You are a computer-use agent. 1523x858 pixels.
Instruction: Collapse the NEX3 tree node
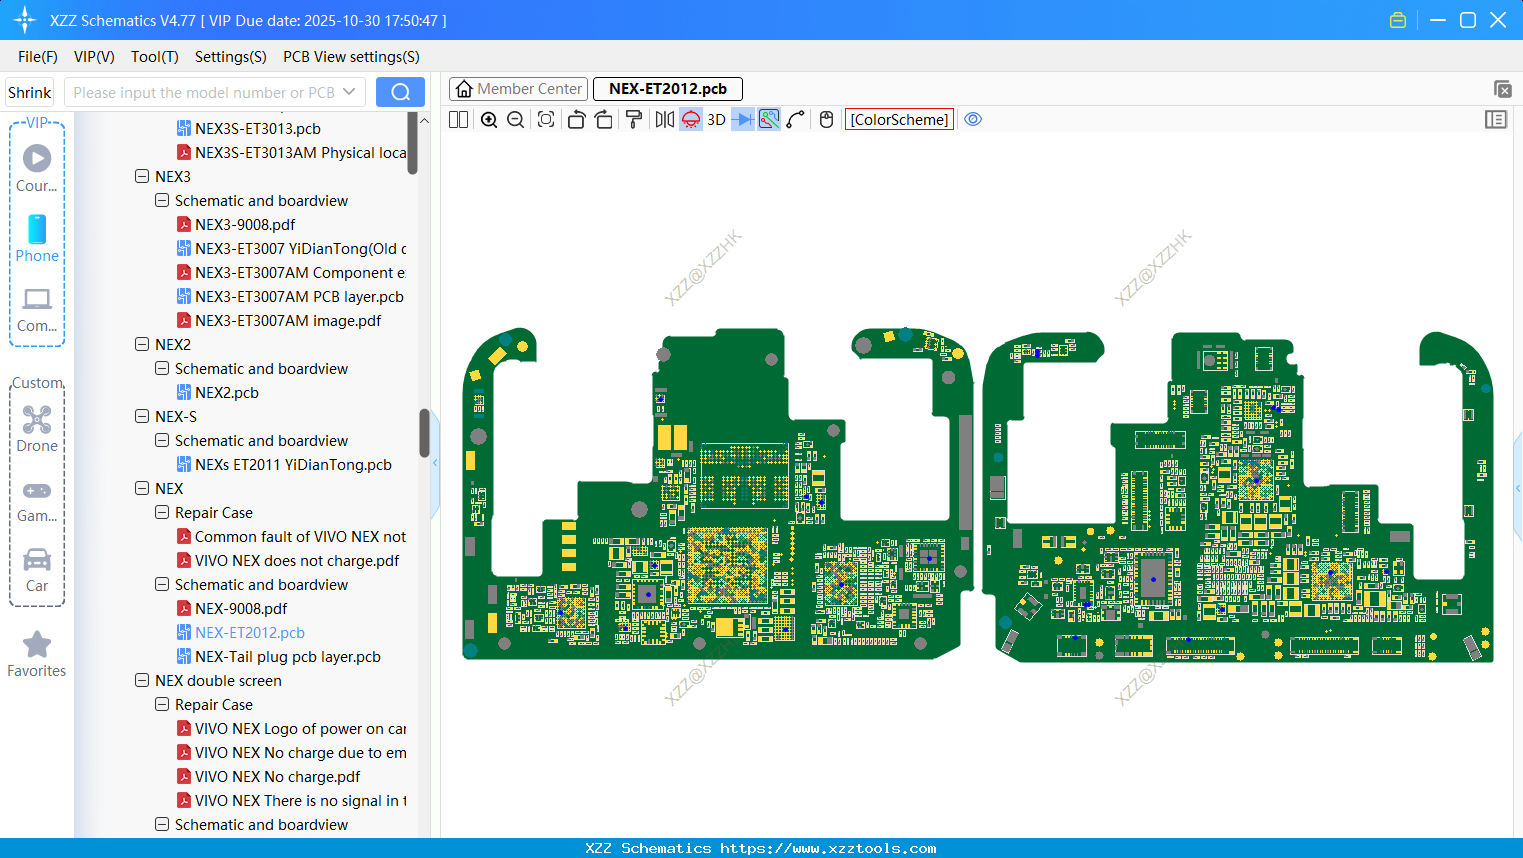click(142, 177)
